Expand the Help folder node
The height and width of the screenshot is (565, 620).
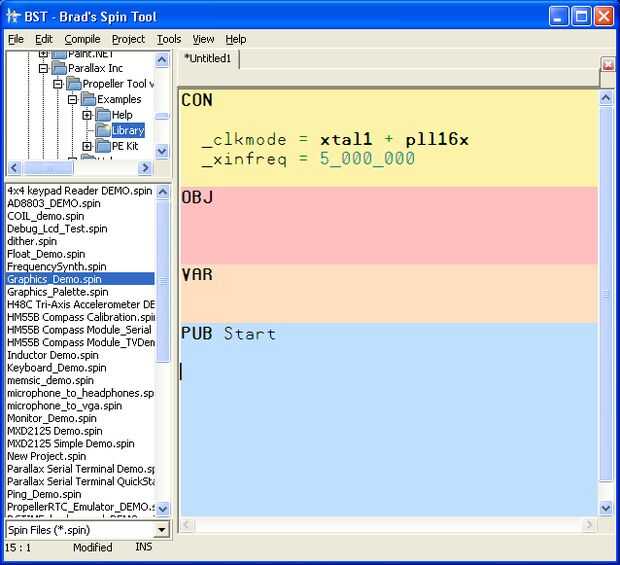point(87,115)
